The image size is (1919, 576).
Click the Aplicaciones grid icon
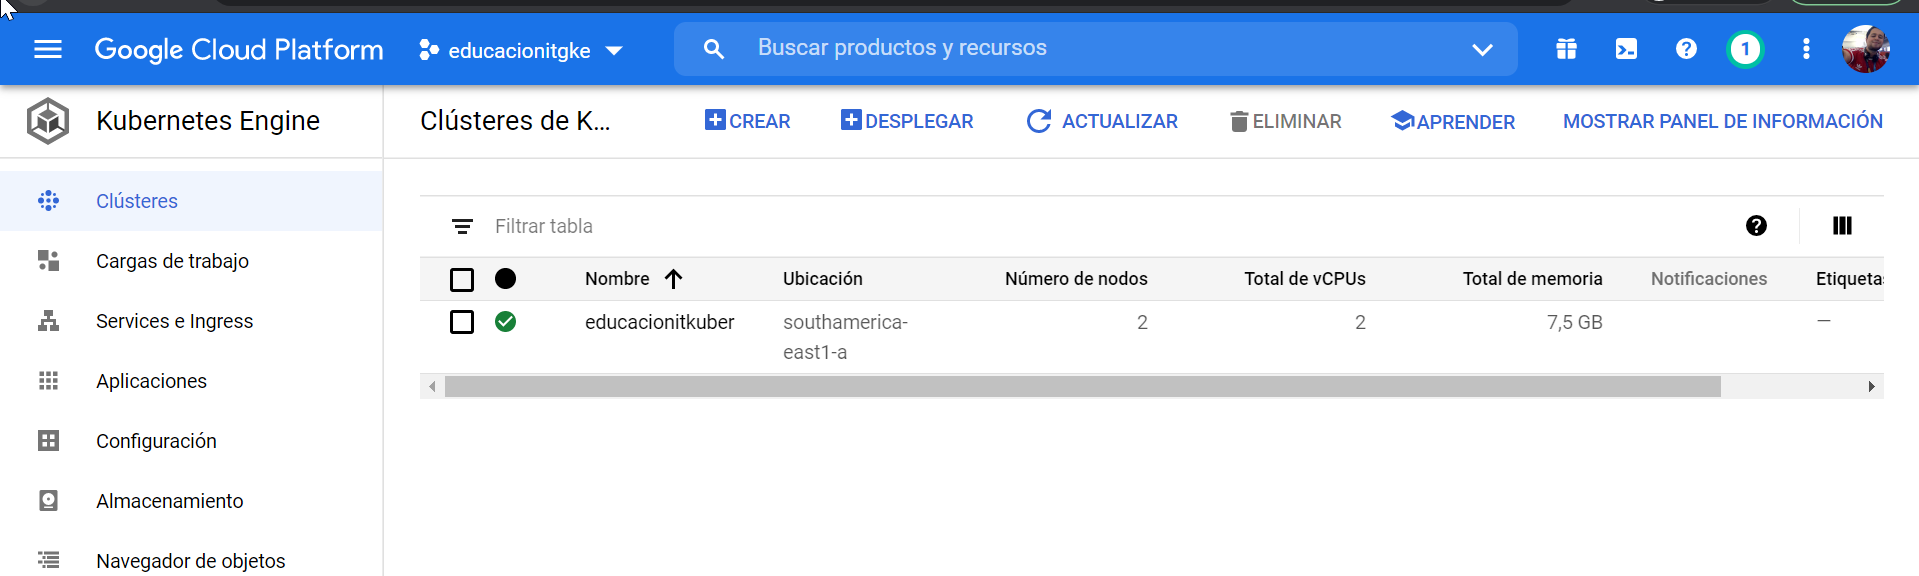pos(48,381)
